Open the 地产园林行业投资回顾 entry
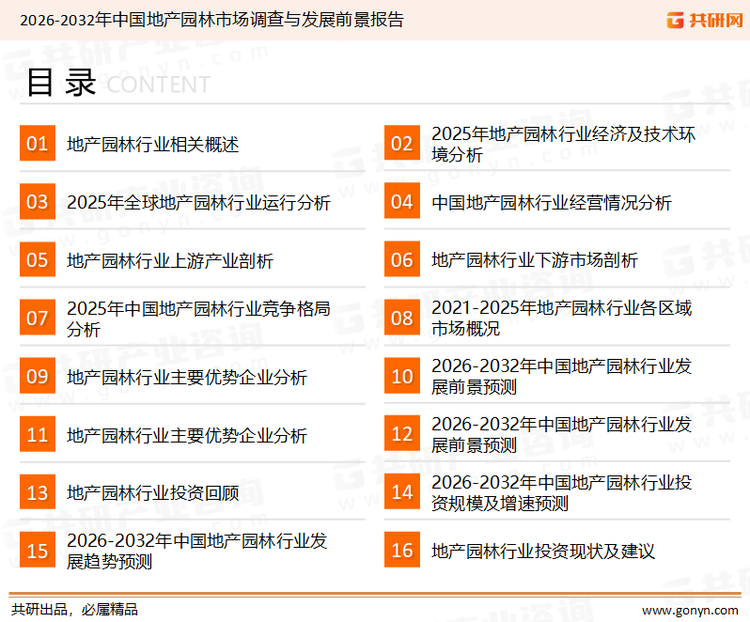Screen dimensions: 750x622 pyautogui.click(x=153, y=492)
